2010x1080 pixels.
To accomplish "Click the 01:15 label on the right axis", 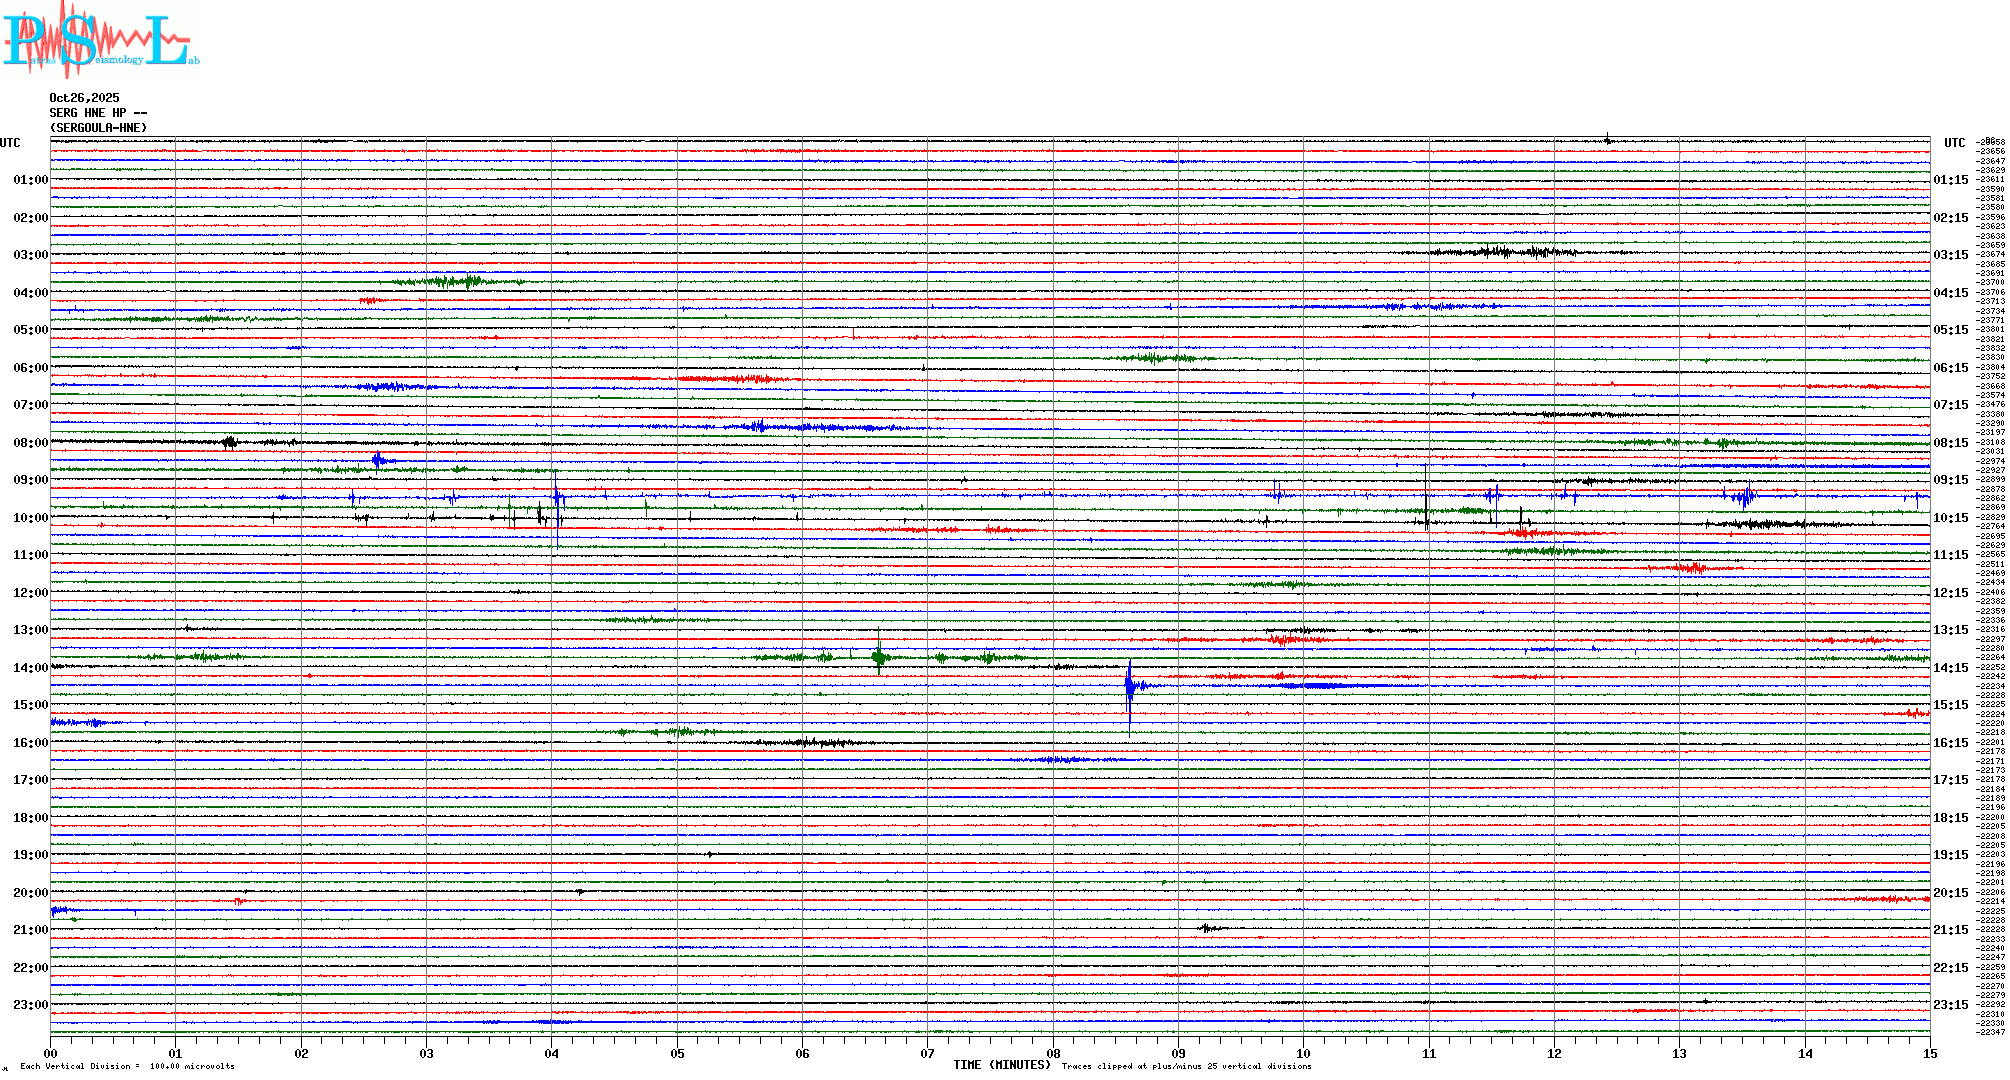I will 1950,180.
